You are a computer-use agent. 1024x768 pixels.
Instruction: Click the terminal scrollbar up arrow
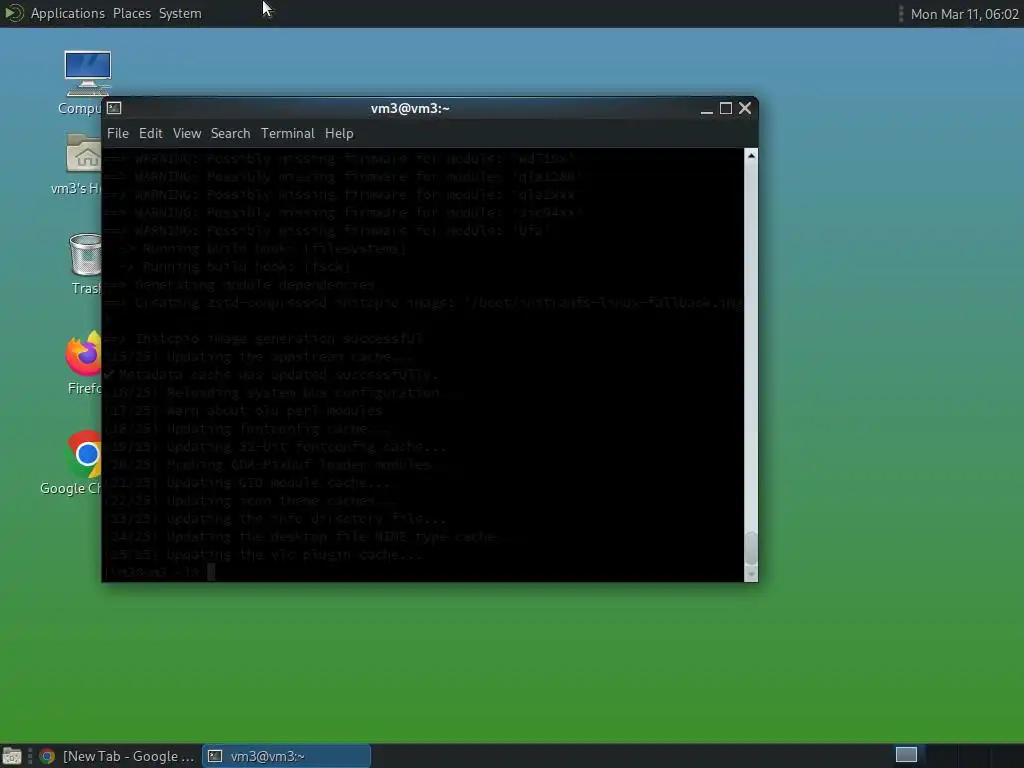point(751,155)
